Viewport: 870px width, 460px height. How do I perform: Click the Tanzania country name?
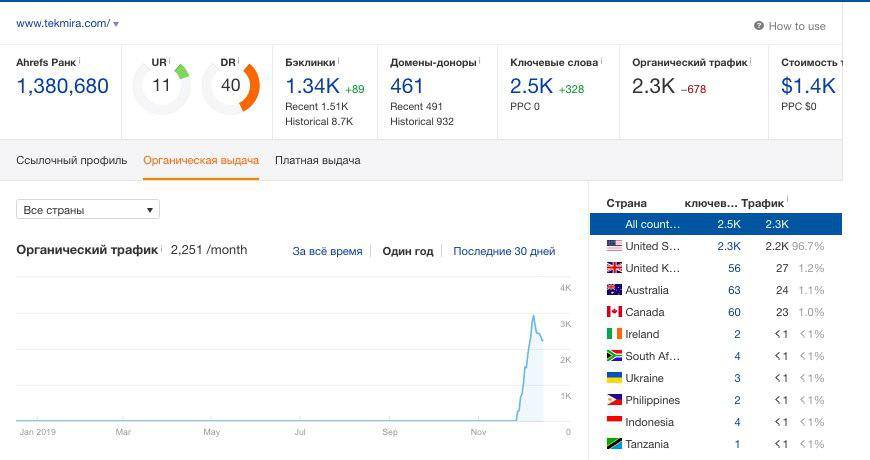[647, 444]
